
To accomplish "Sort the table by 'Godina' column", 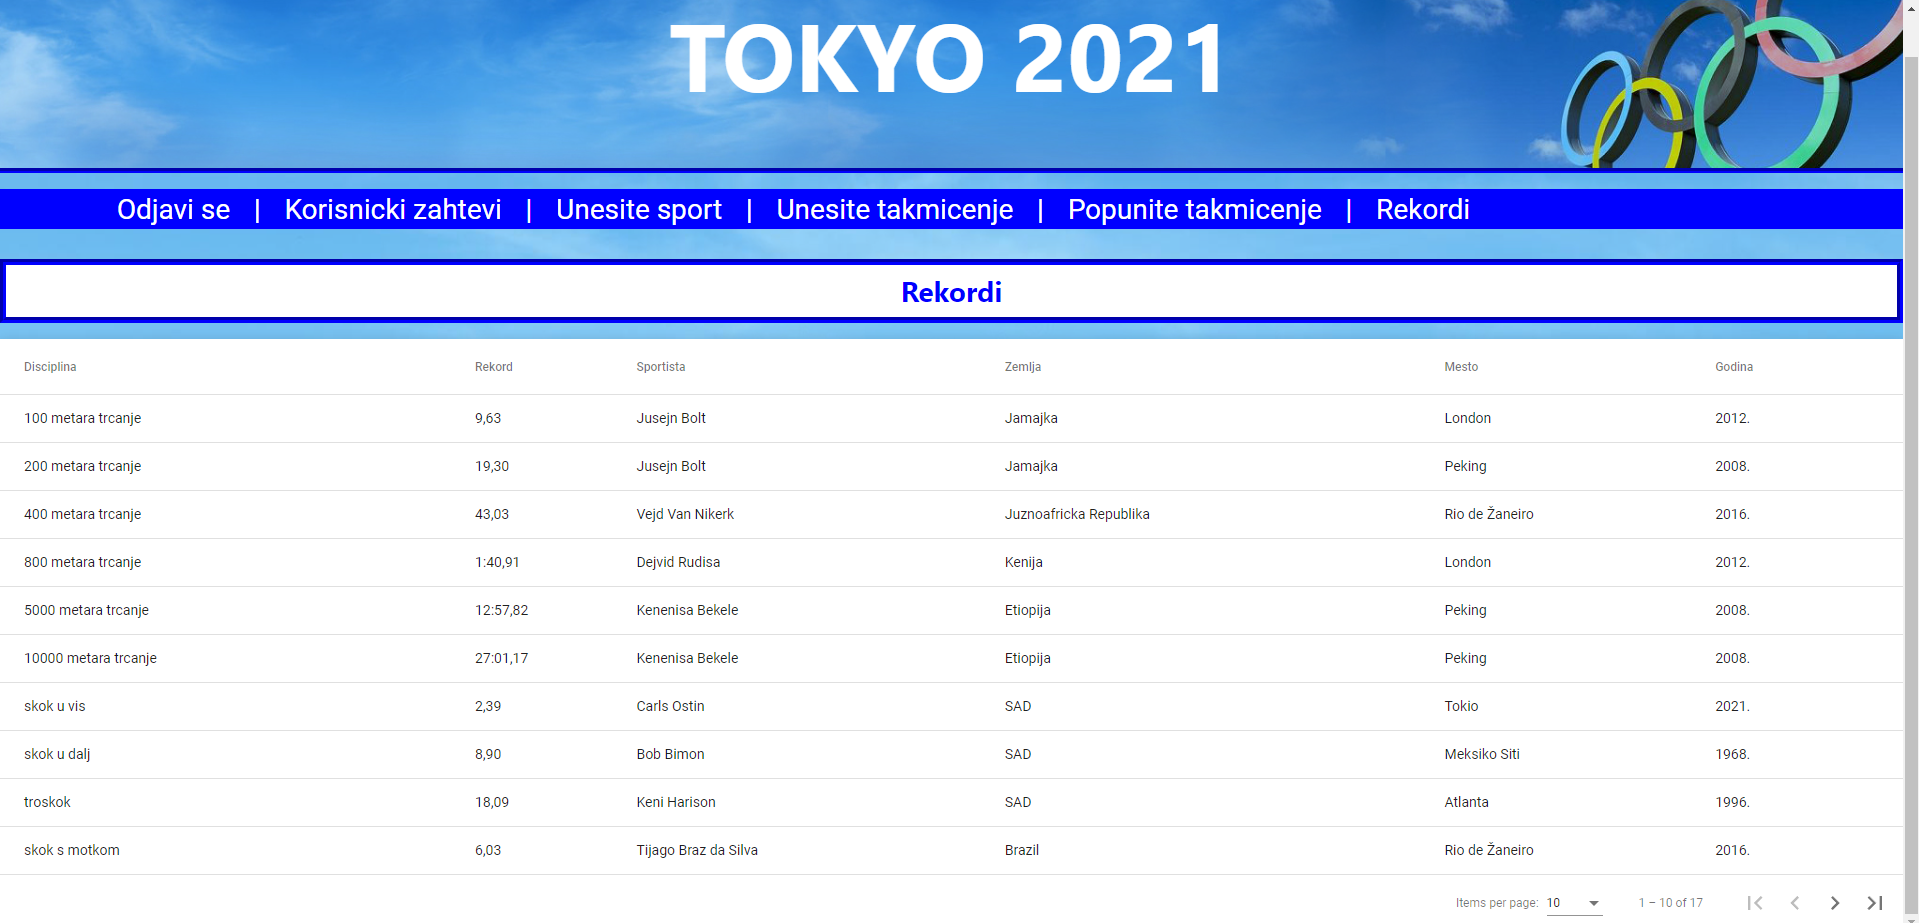I will (x=1733, y=367).
